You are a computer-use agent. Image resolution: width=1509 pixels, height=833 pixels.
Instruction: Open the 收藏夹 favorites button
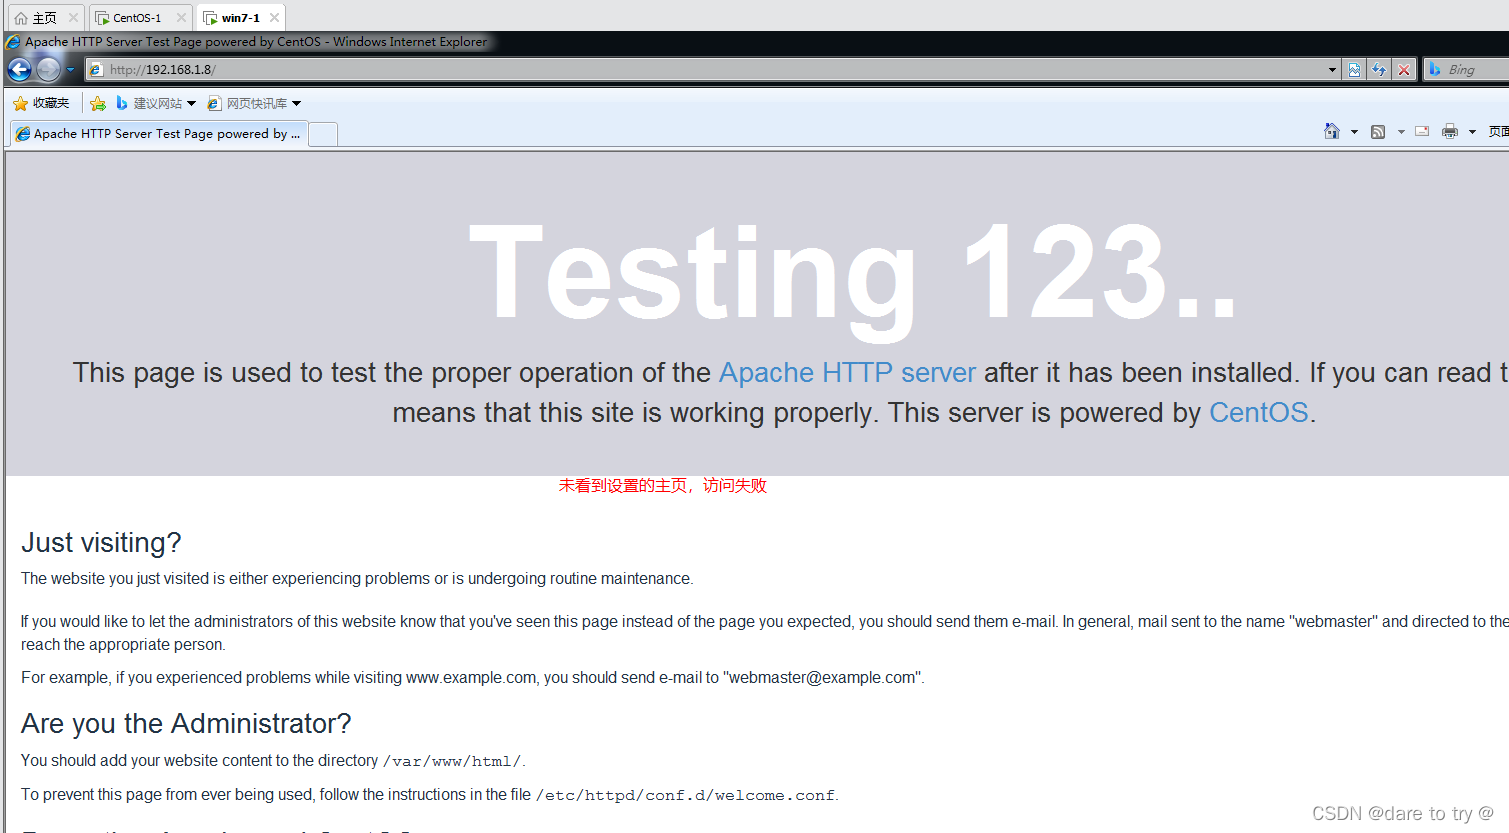tap(41, 103)
